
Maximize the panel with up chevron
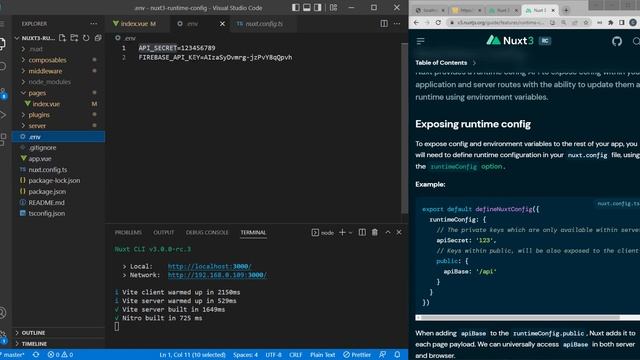tap(388, 232)
